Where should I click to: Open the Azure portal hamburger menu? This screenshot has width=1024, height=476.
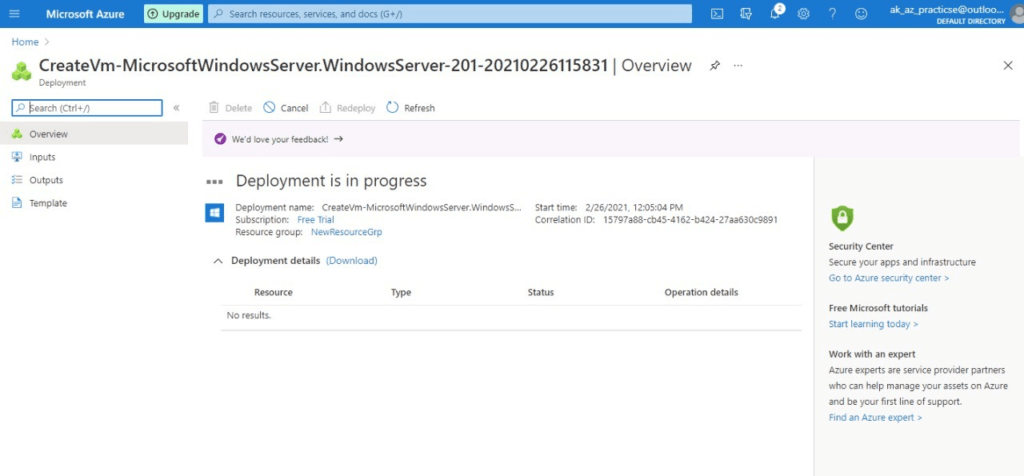tap(14, 14)
